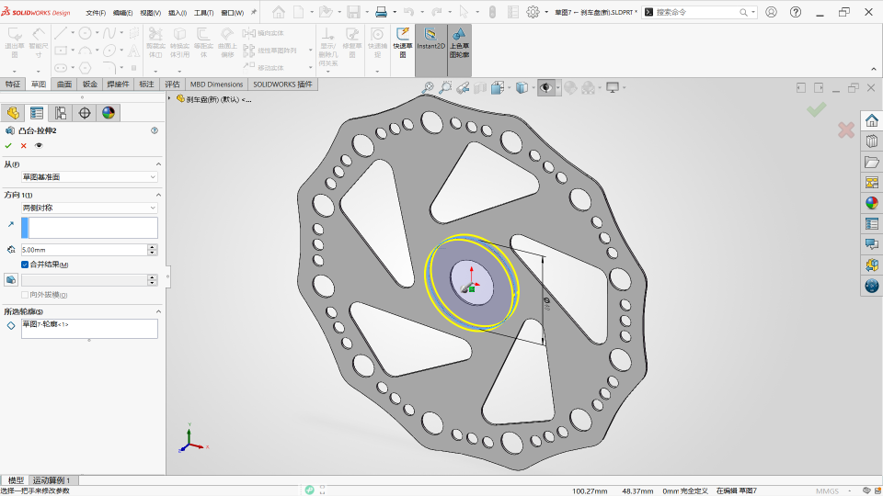Collapse the Selected Contours (所选轮廓) section

(158, 311)
